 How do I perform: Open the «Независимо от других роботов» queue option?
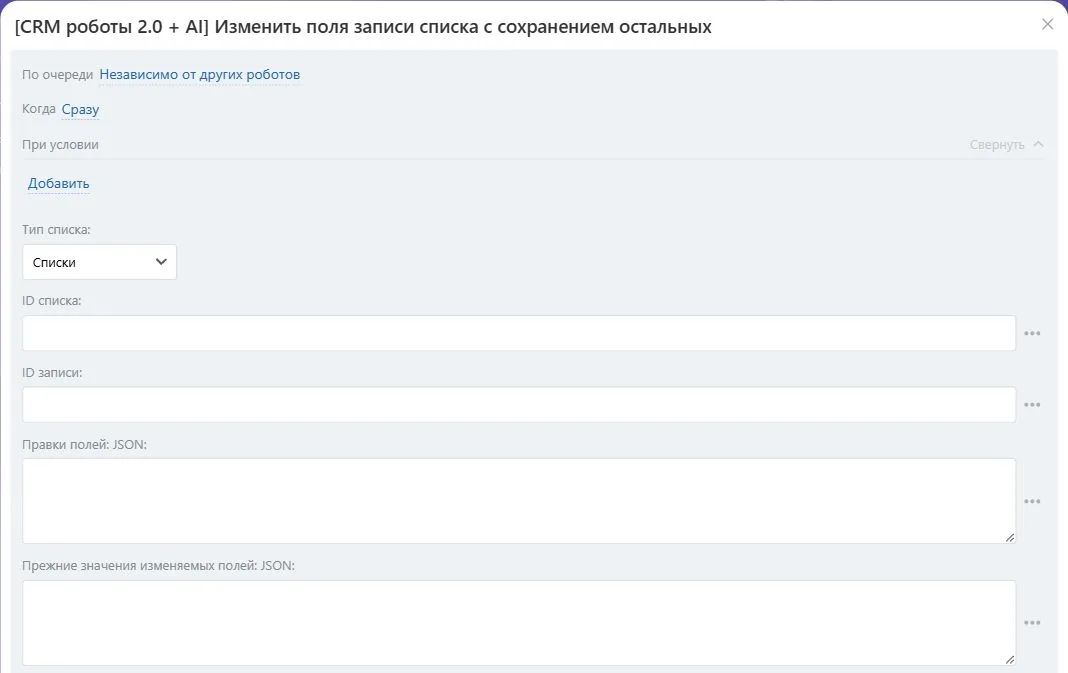[200, 74]
